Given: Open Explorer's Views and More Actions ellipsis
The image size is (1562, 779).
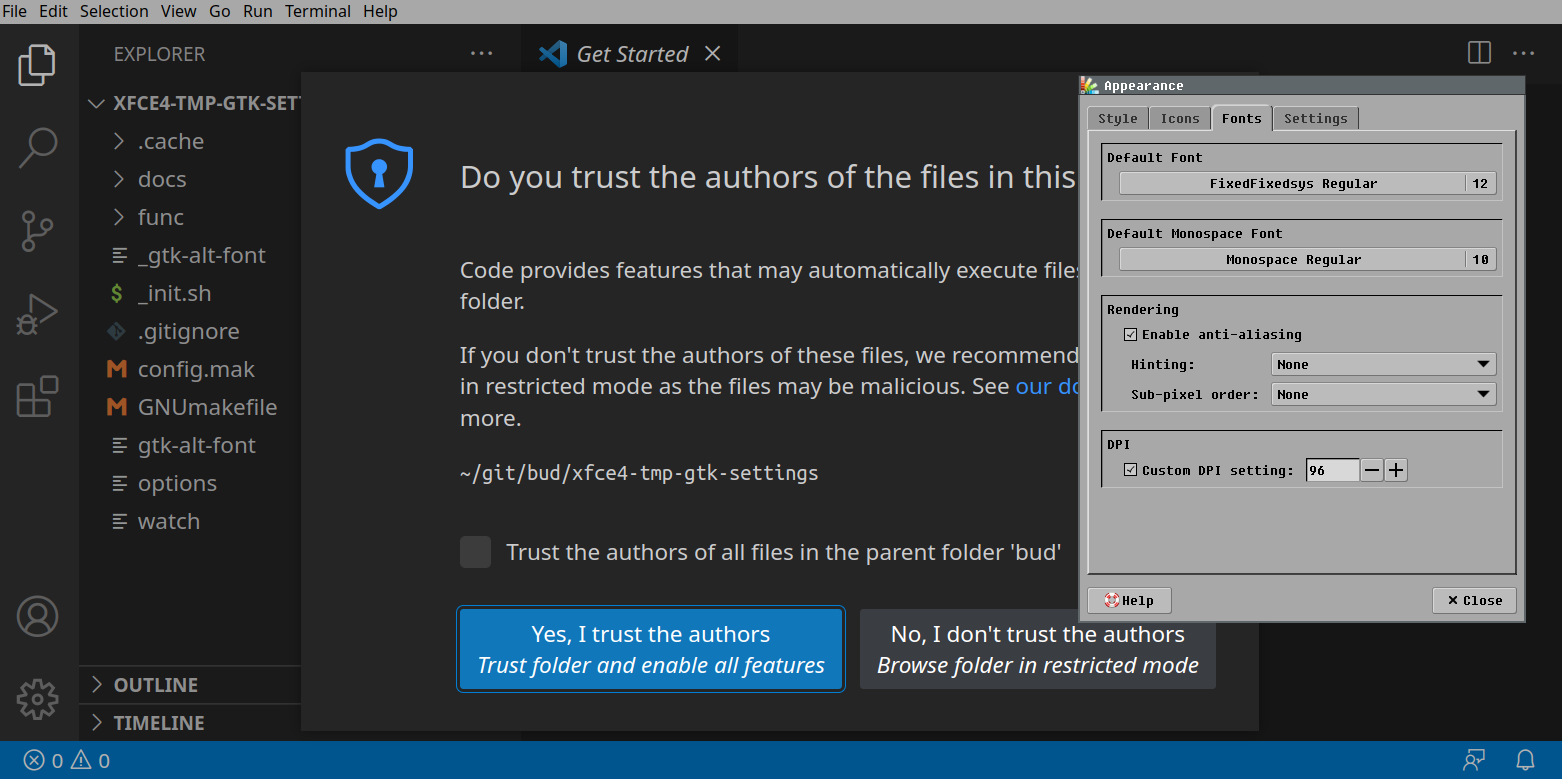Looking at the screenshot, I should 481,54.
